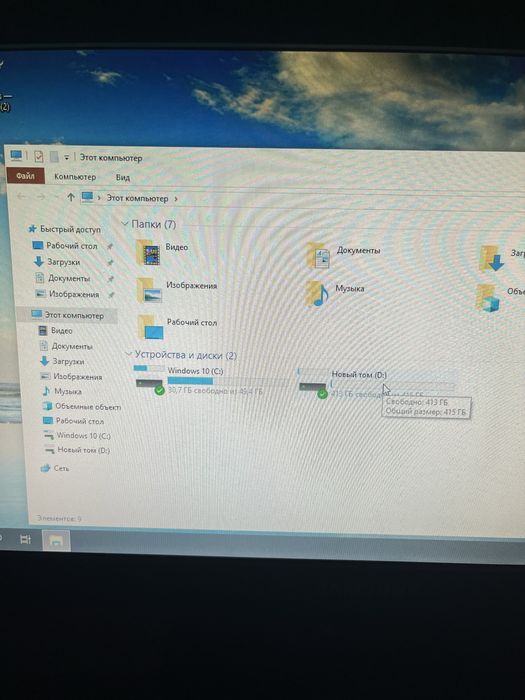
Task: Open Видео under Этот компьютер tree
Action: click(x=61, y=331)
